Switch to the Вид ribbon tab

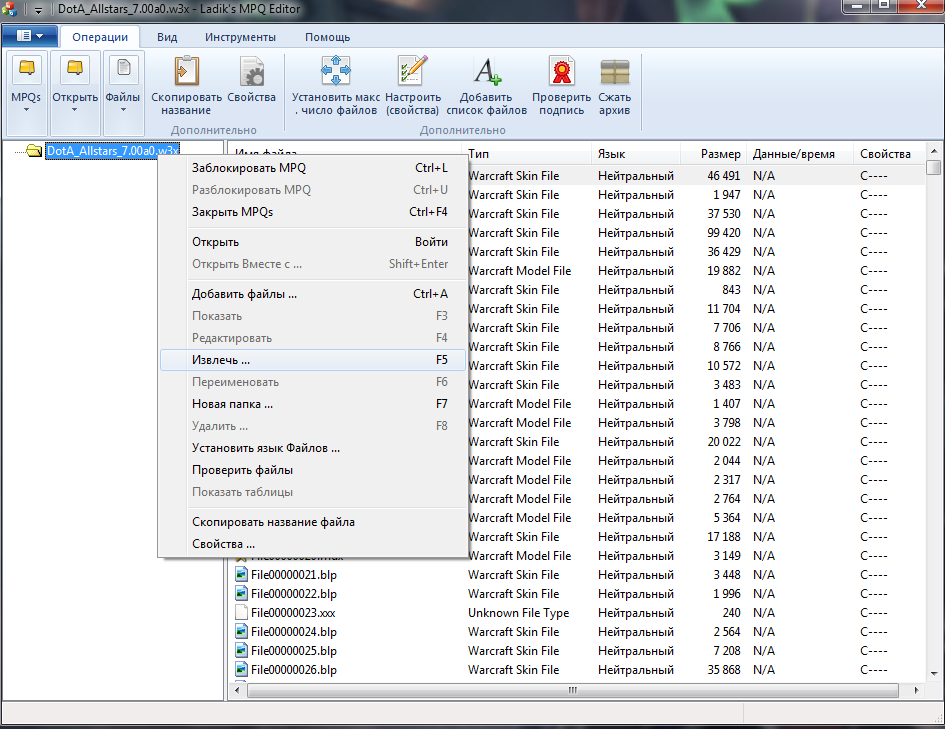(167, 37)
